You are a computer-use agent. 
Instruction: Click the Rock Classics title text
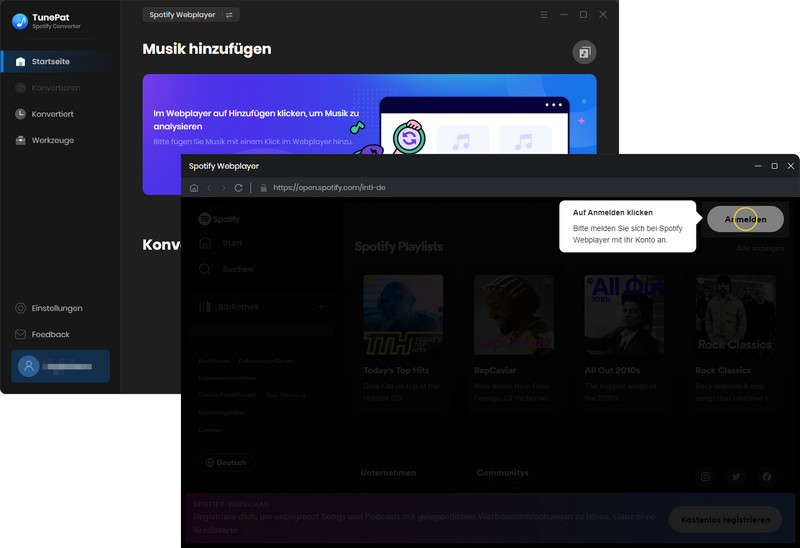pos(723,370)
